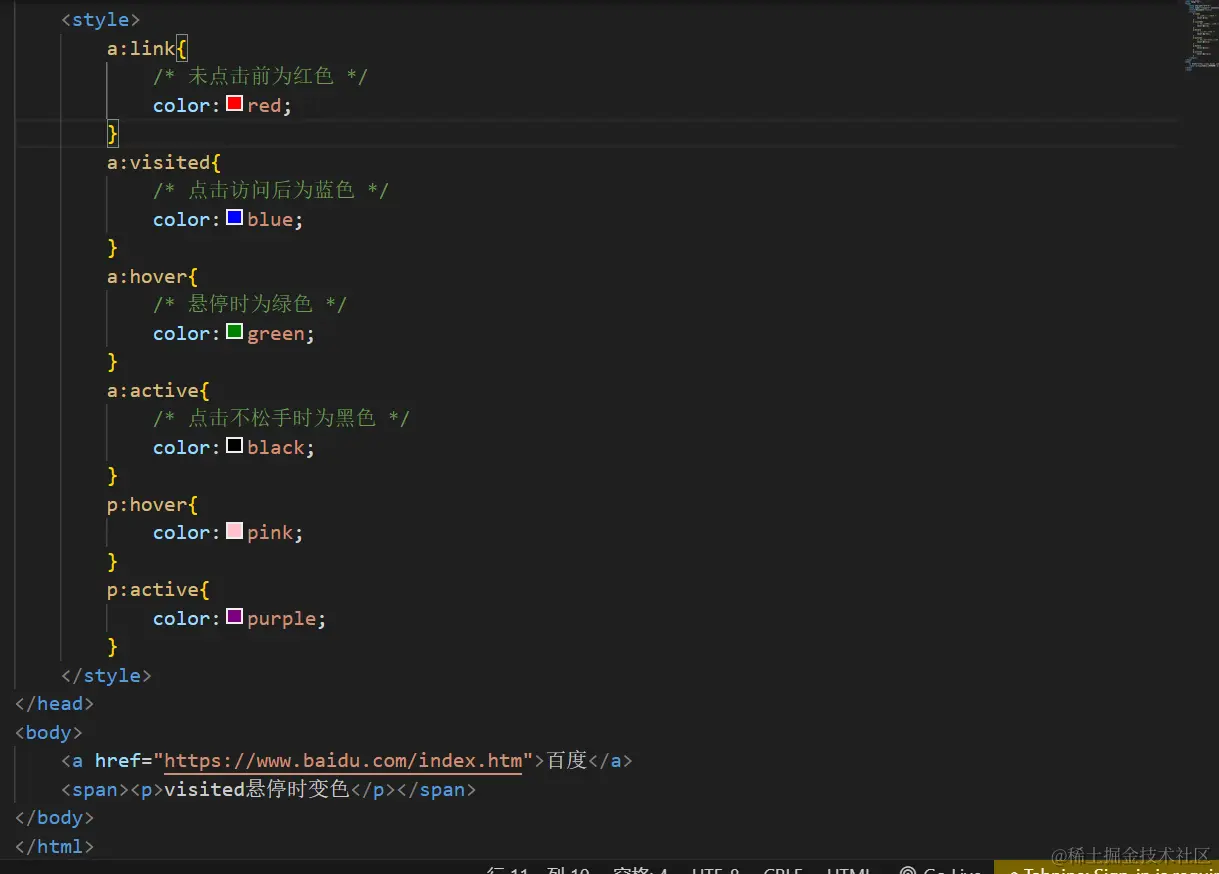Click the HTML language mode indicator
1219x874 pixels.
tap(851, 870)
